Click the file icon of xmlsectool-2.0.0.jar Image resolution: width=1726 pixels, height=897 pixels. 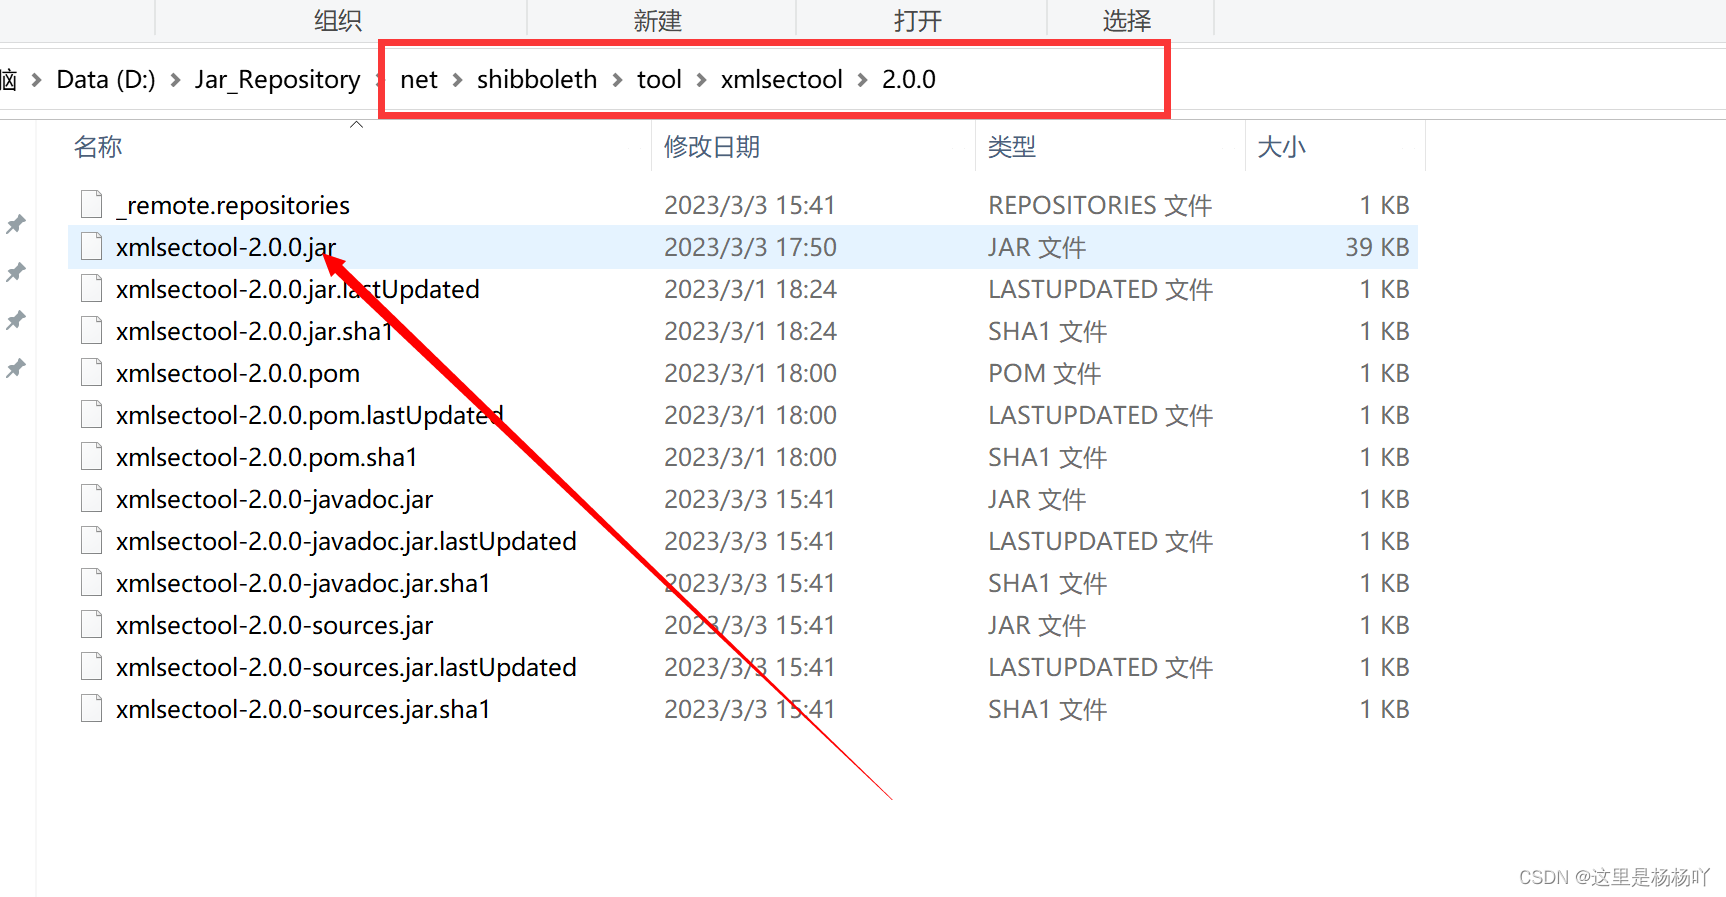(92, 247)
